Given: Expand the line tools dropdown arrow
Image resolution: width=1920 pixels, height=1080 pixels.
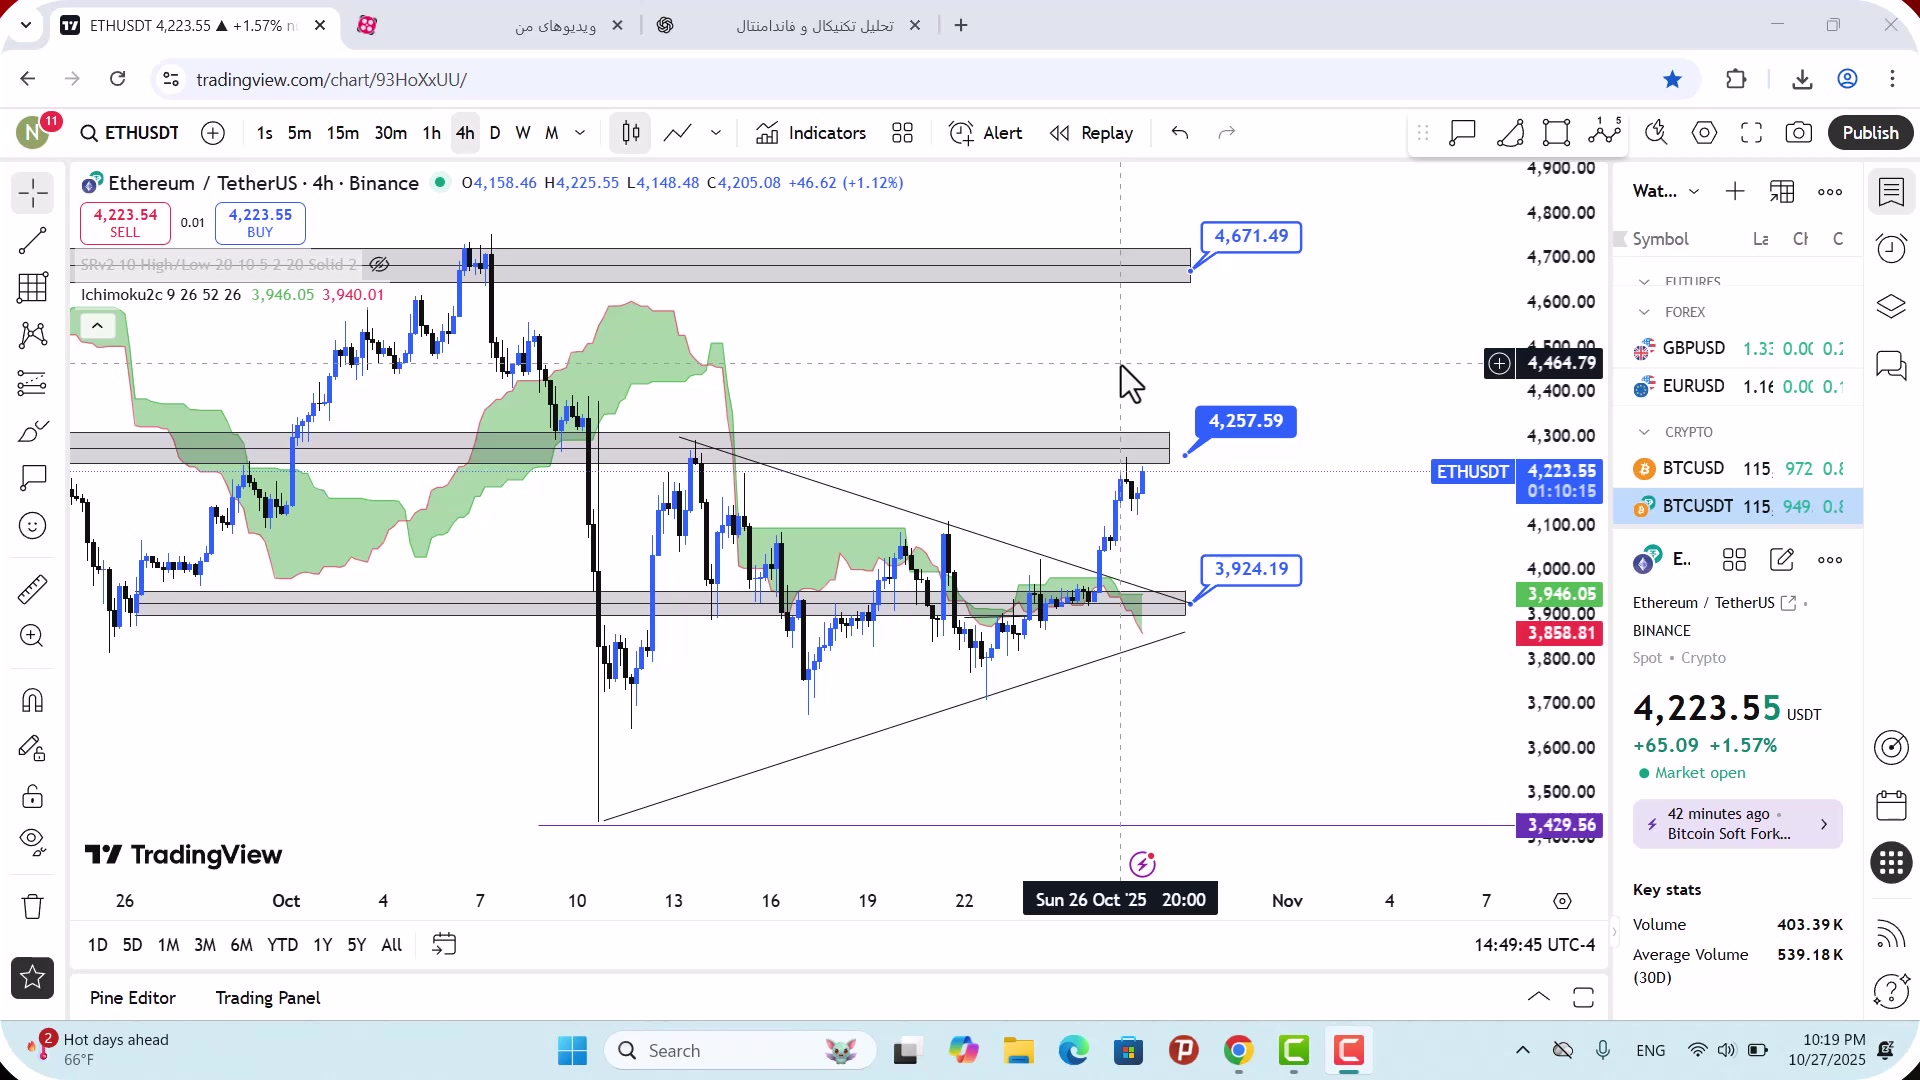Looking at the screenshot, I should click(x=716, y=133).
